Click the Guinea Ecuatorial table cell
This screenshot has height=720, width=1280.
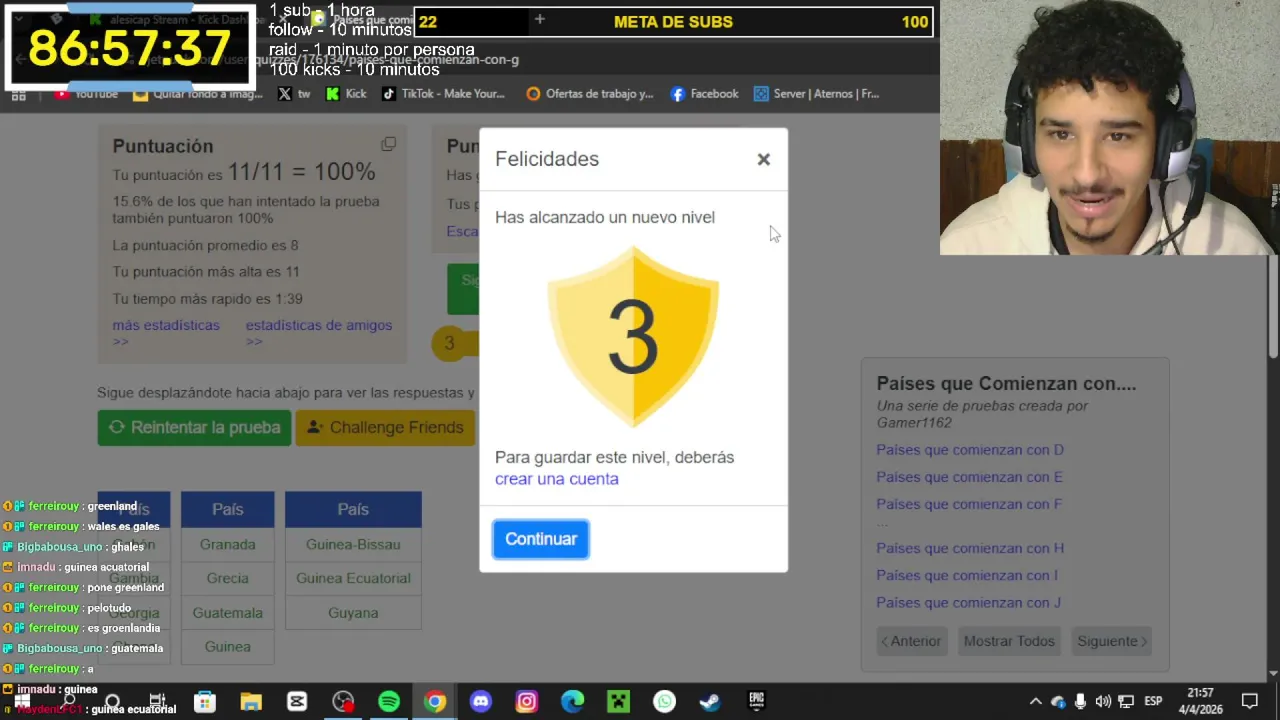(x=353, y=579)
